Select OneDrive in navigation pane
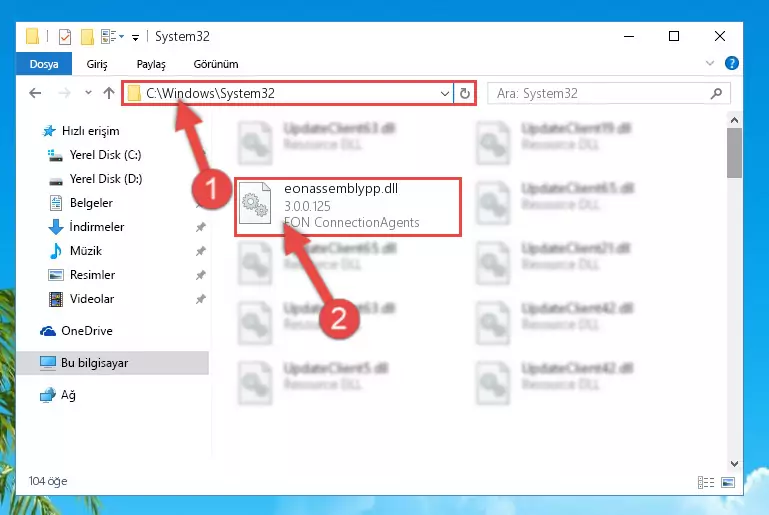This screenshot has width=769, height=515. (x=76, y=331)
